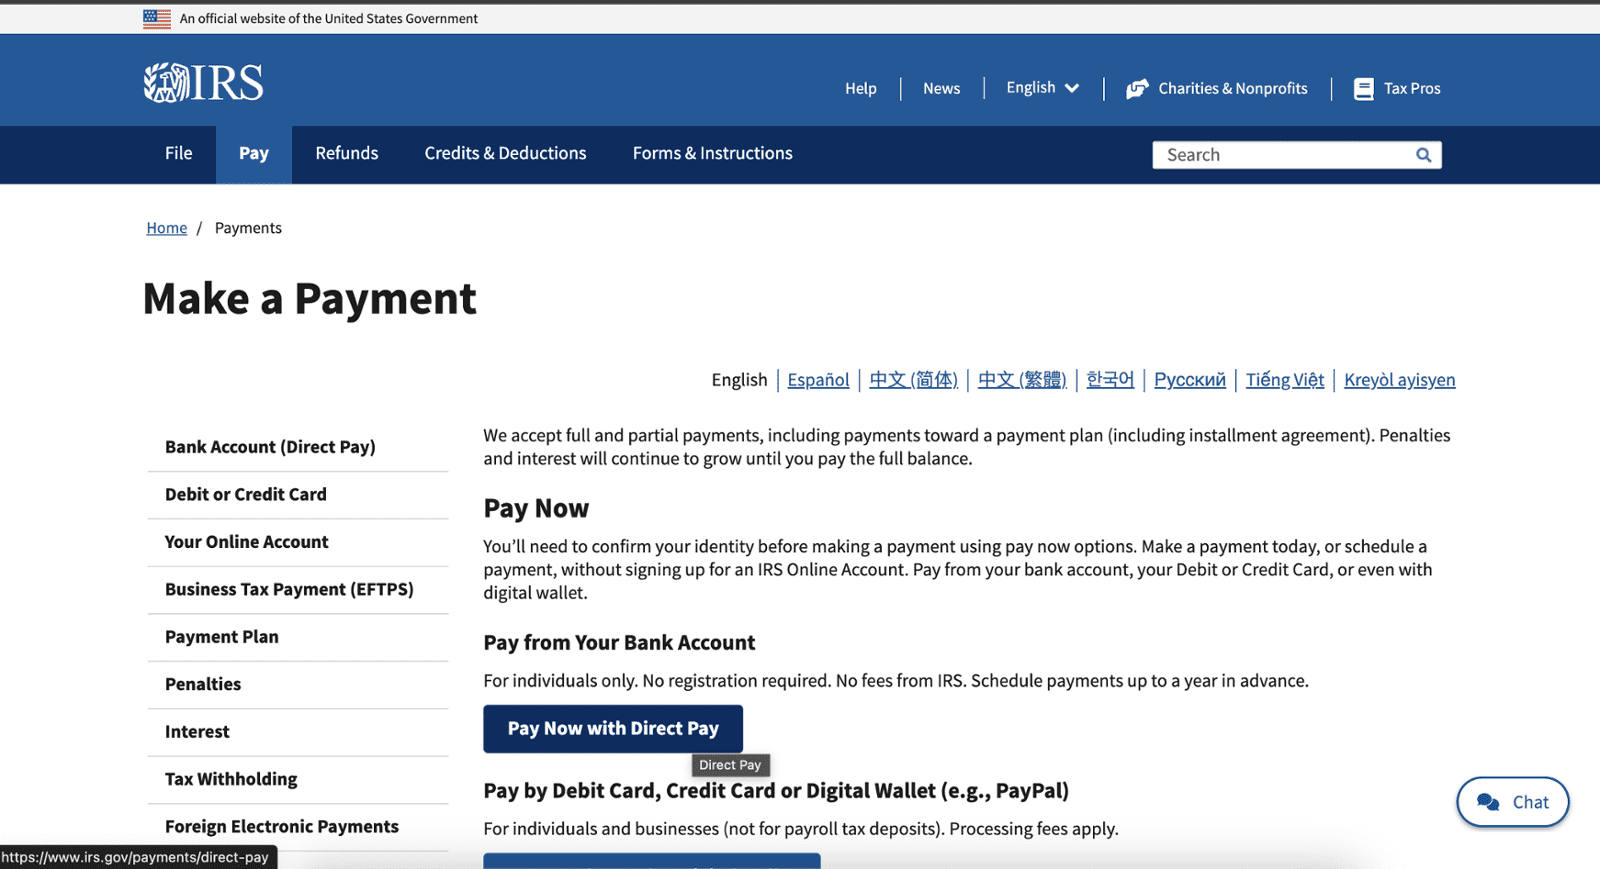Open Payment Plan sidebar item

298,637
